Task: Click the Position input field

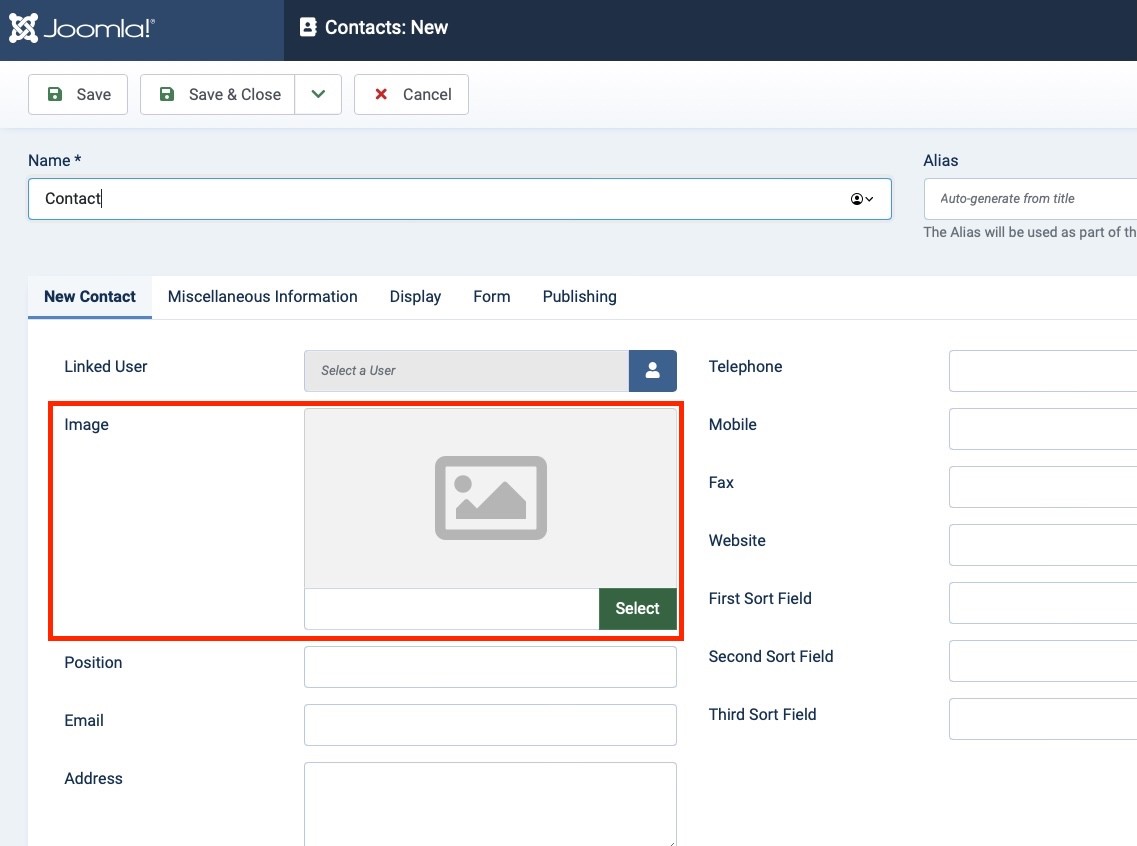Action: tap(490, 667)
